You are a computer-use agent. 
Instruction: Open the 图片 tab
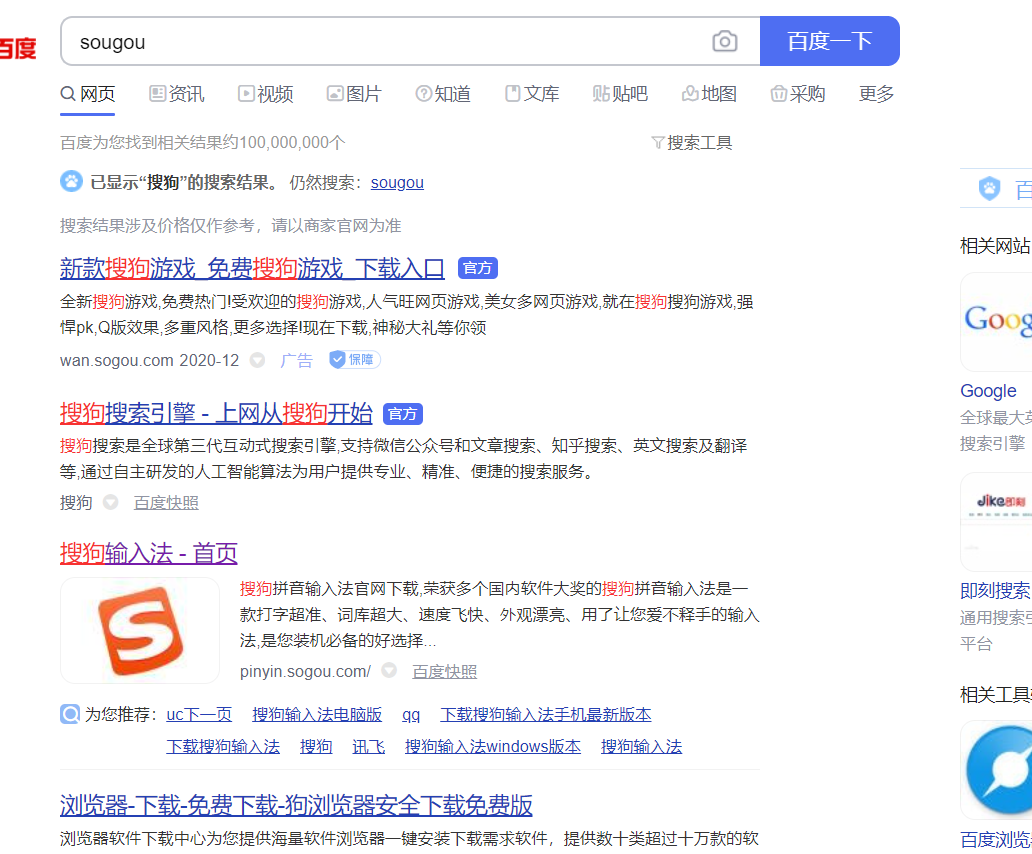(x=354, y=94)
